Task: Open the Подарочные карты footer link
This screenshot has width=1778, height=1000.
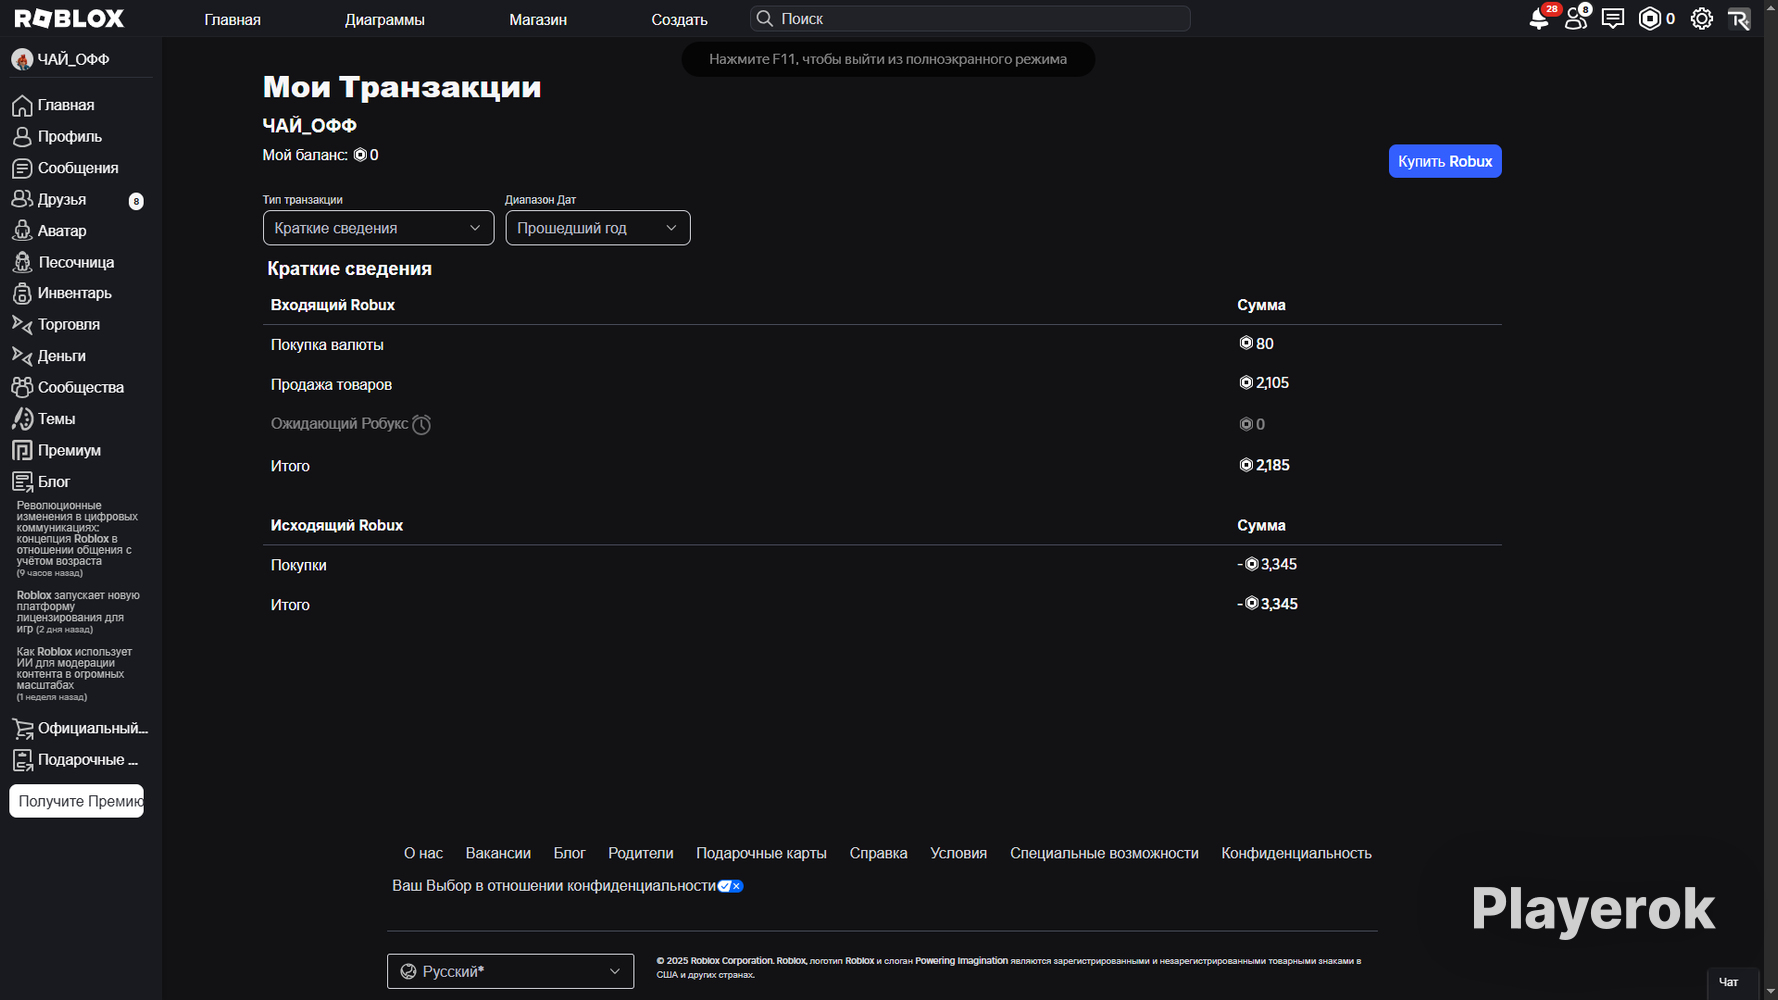Action: [761, 853]
